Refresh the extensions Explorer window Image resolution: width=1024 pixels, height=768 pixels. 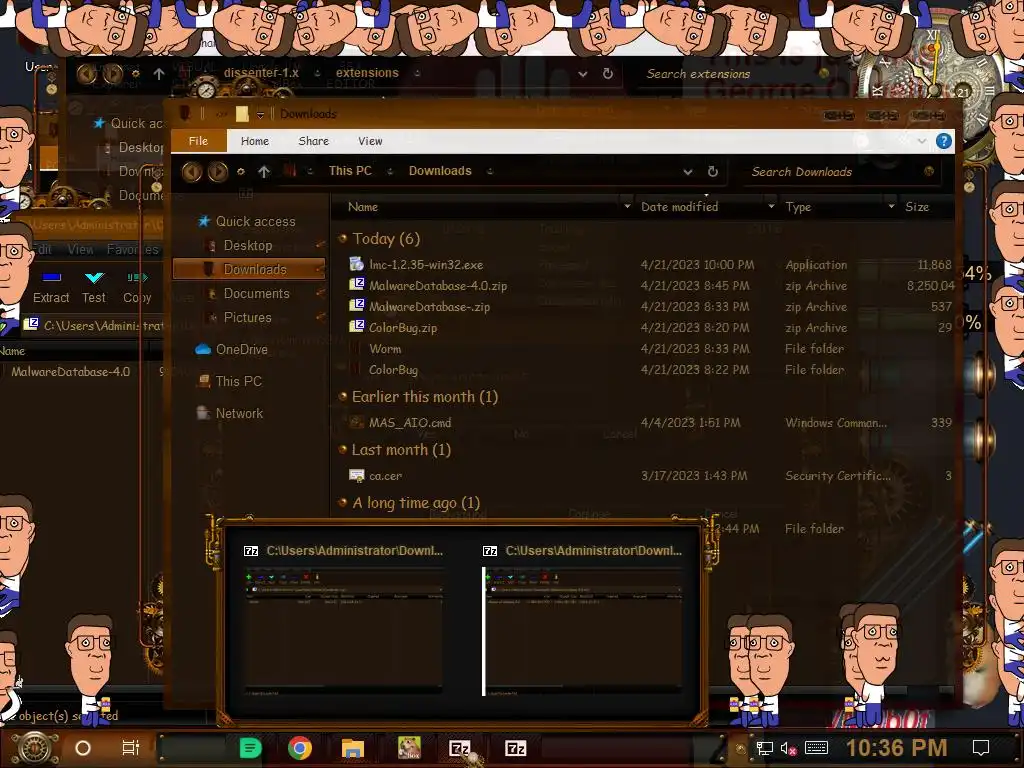pyautogui.click(x=608, y=73)
